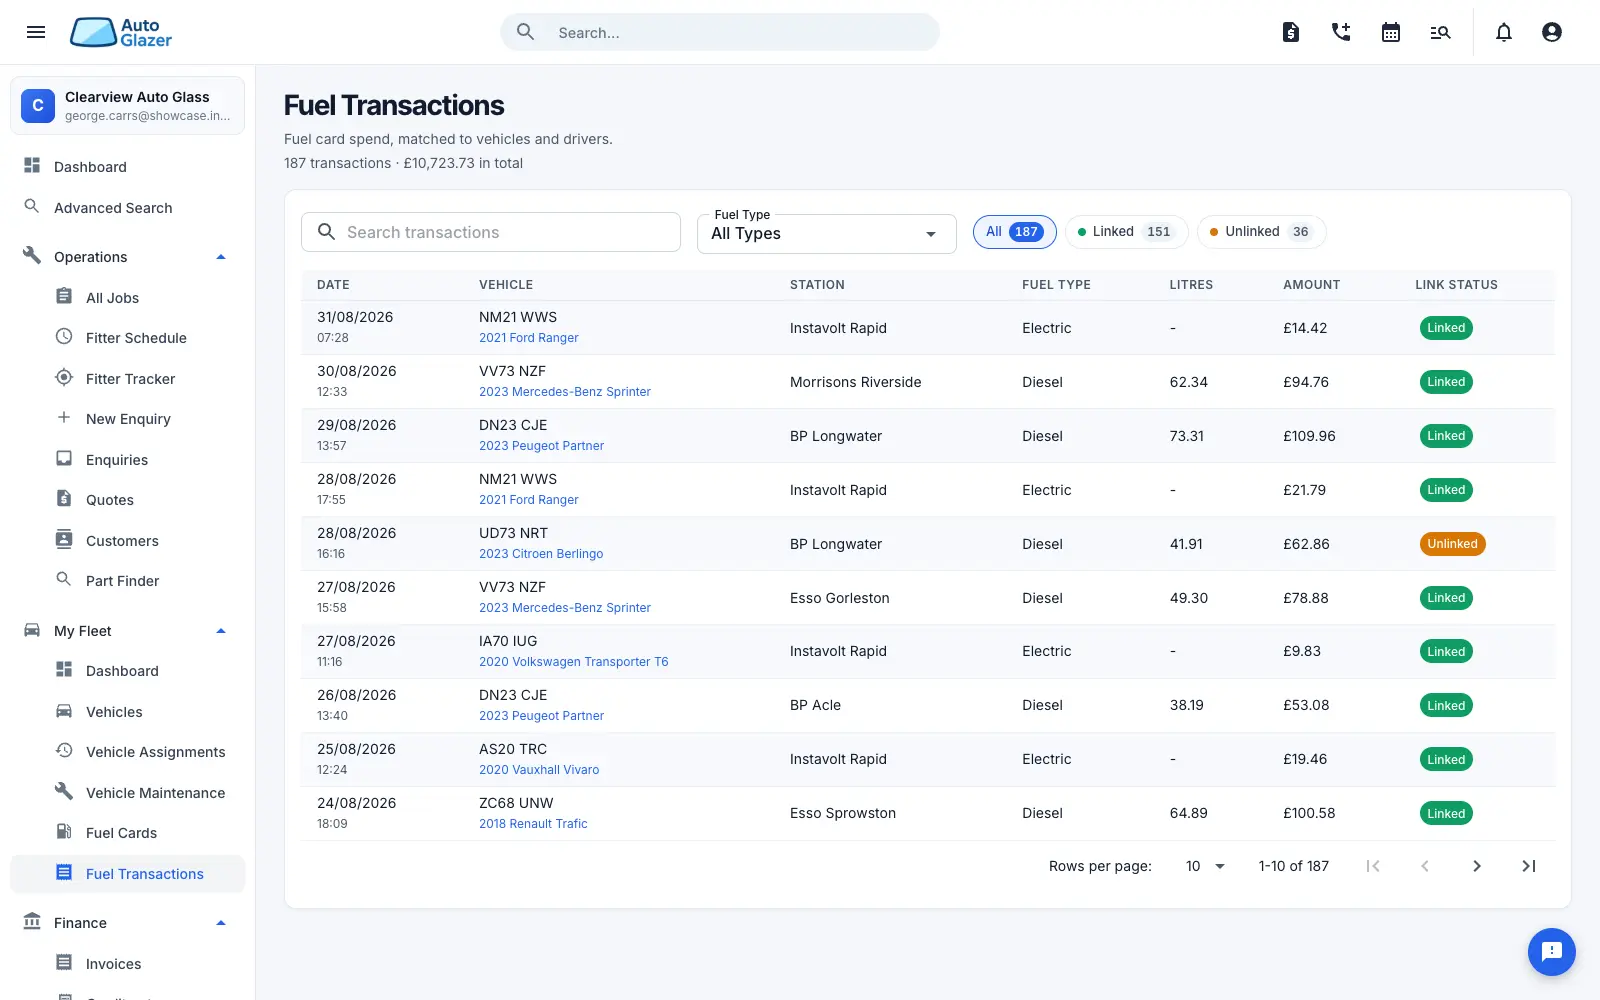
Task: Click the chat support bubble button
Action: (x=1552, y=952)
